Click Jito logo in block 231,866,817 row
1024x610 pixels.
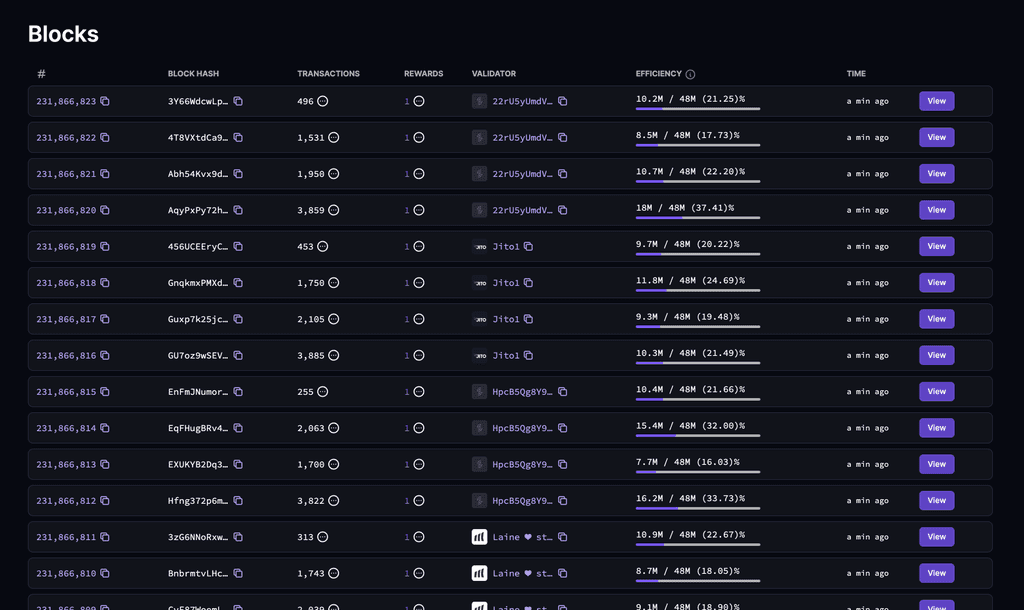(479, 319)
